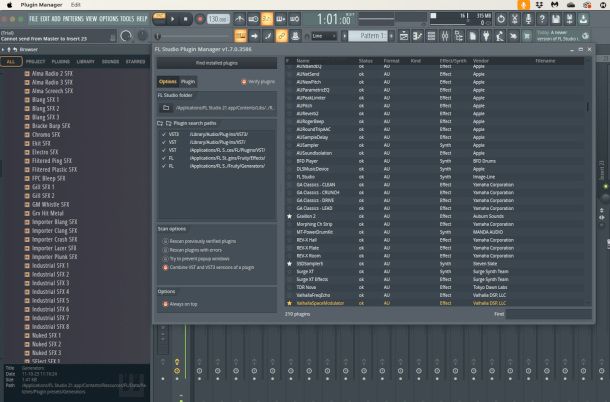The width and height of the screenshot is (610, 402).
Task: Enable Rescan plugins with errors option
Action: (x=165, y=250)
